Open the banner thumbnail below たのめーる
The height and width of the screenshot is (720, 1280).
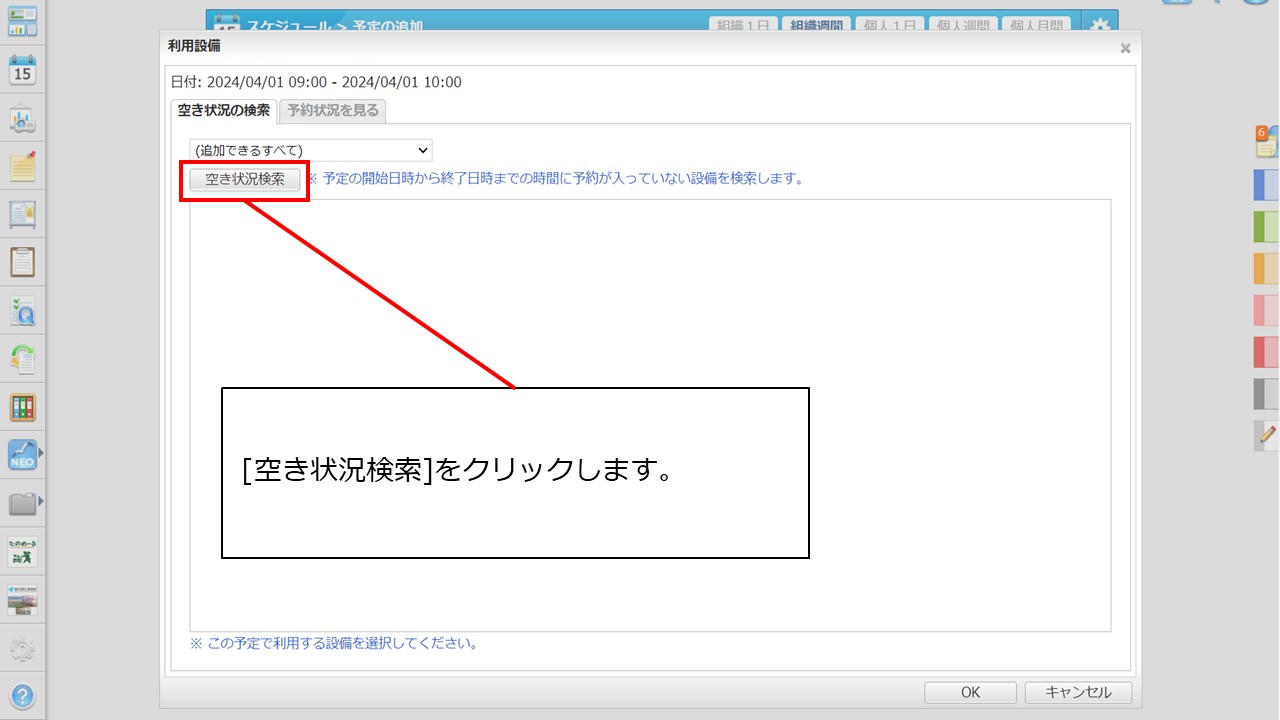coord(22,599)
